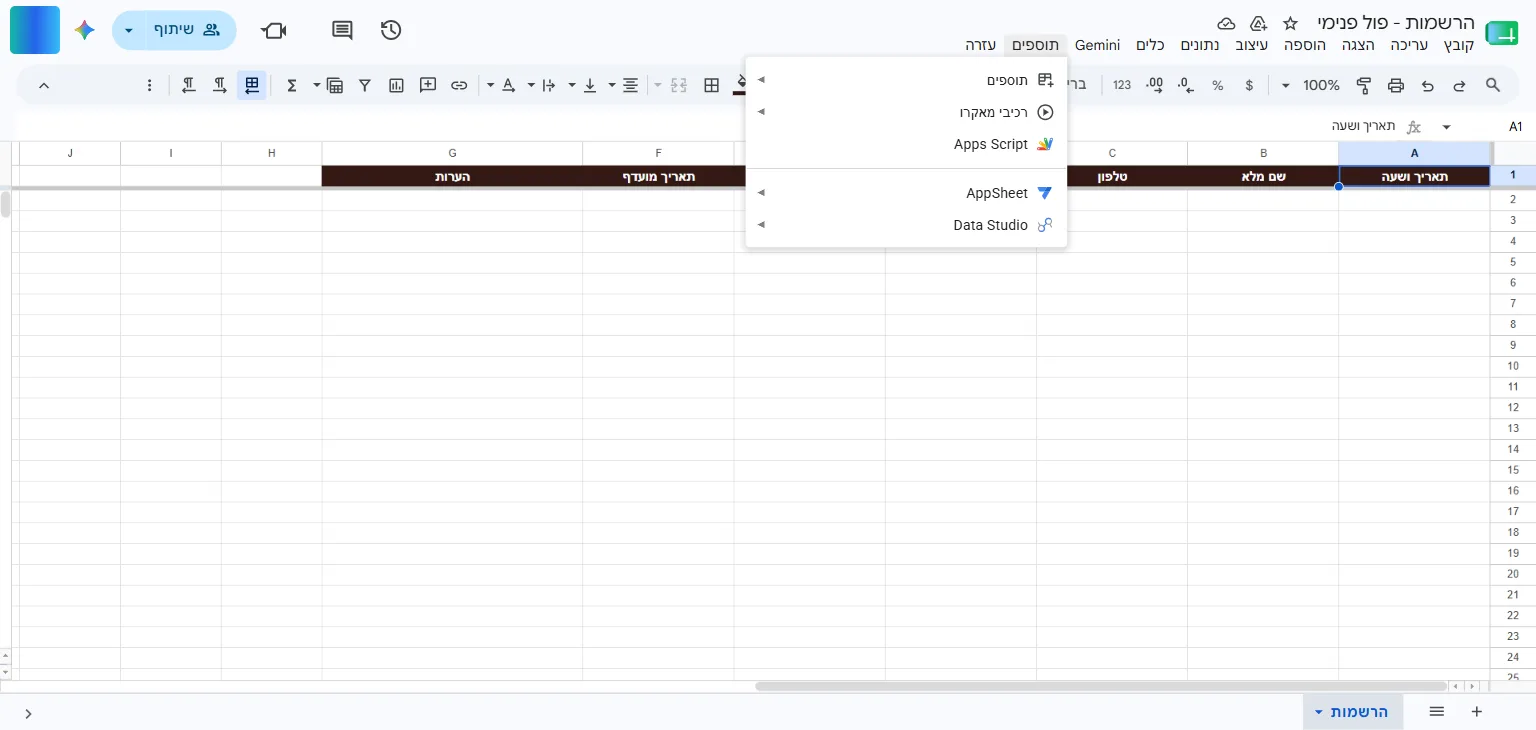Open the Gemini menu
This screenshot has width=1536, height=730.
pyautogui.click(x=1097, y=45)
